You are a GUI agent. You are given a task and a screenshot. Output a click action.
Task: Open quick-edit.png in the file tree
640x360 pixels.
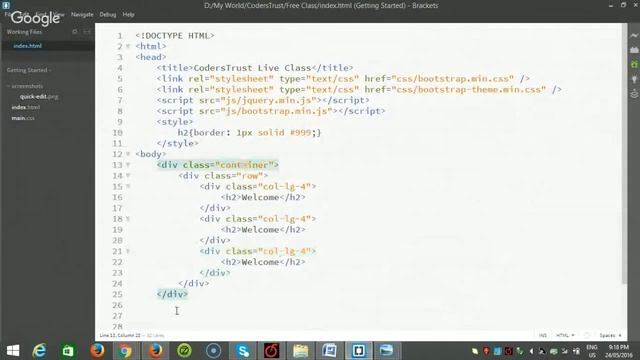tap(39, 97)
